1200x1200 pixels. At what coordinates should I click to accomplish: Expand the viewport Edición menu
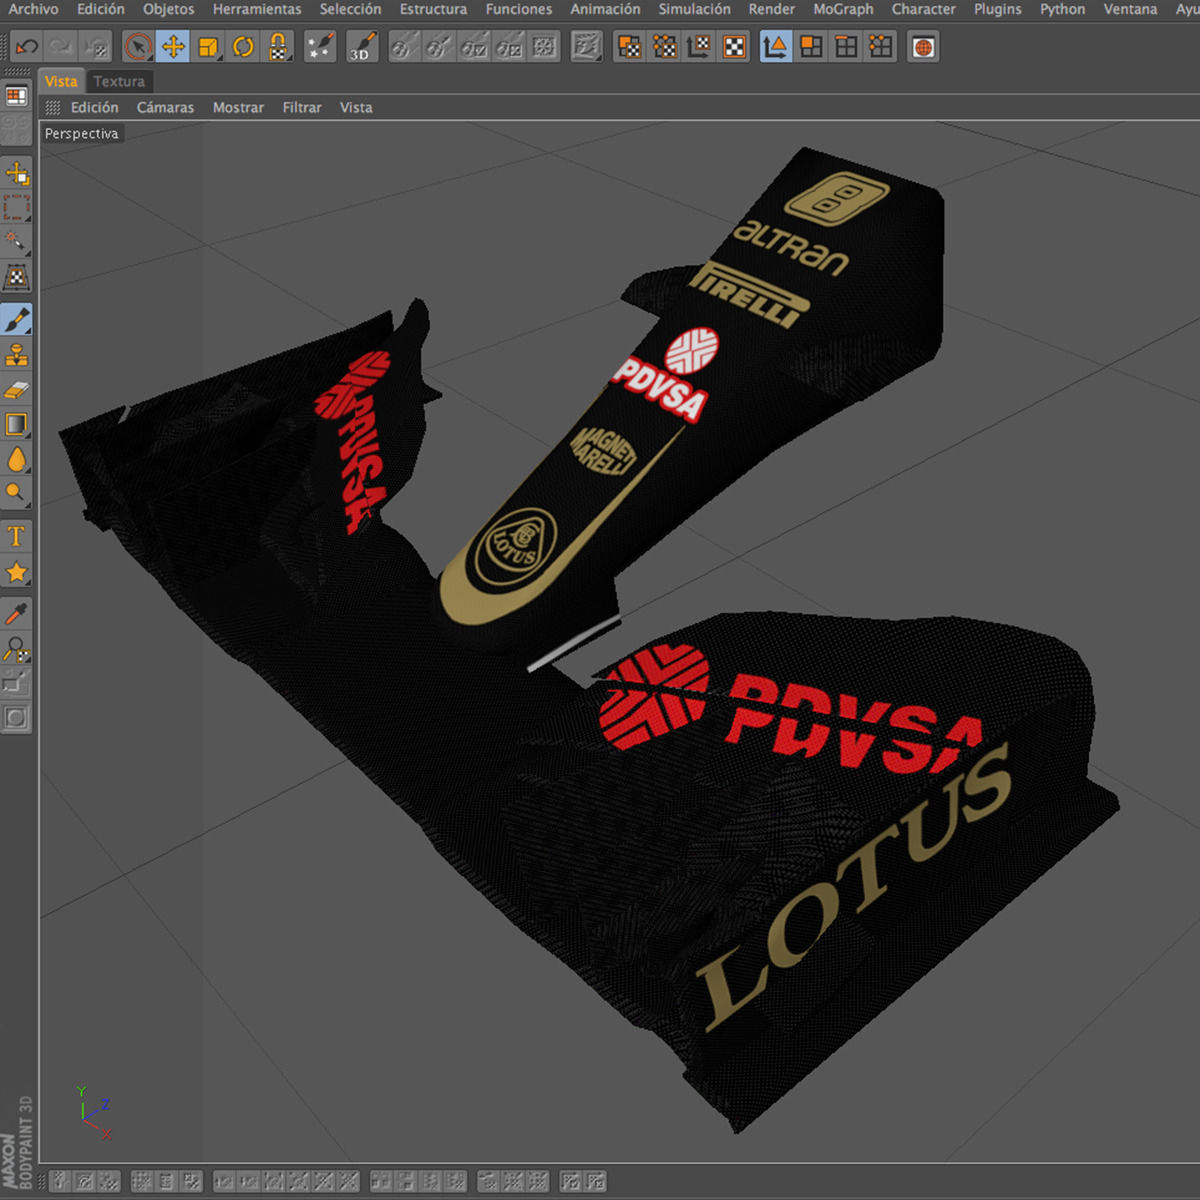[94, 107]
